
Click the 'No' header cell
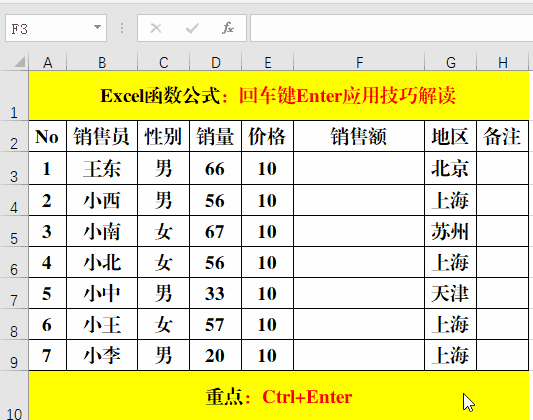click(48, 136)
